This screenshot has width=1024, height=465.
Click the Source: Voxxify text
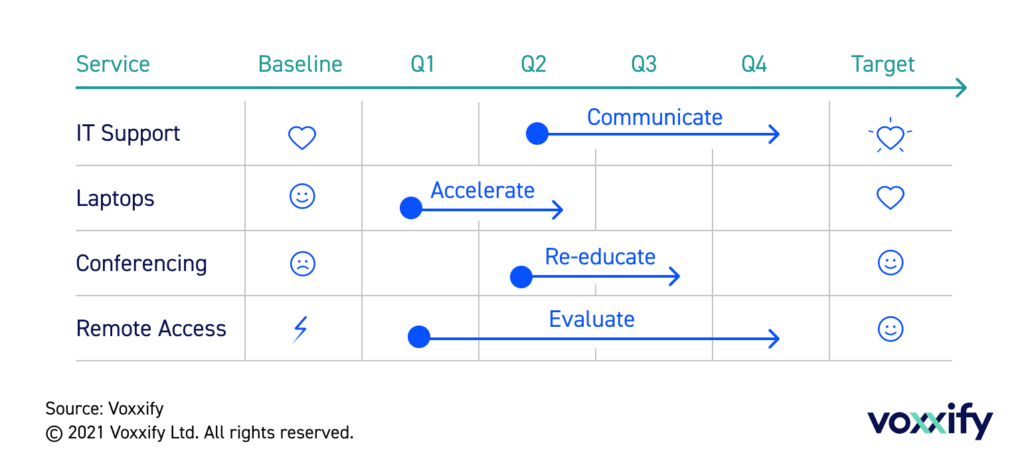[x=104, y=409]
